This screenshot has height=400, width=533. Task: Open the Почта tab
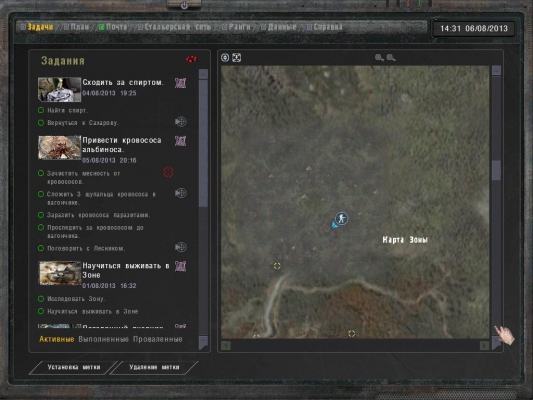tap(116, 27)
